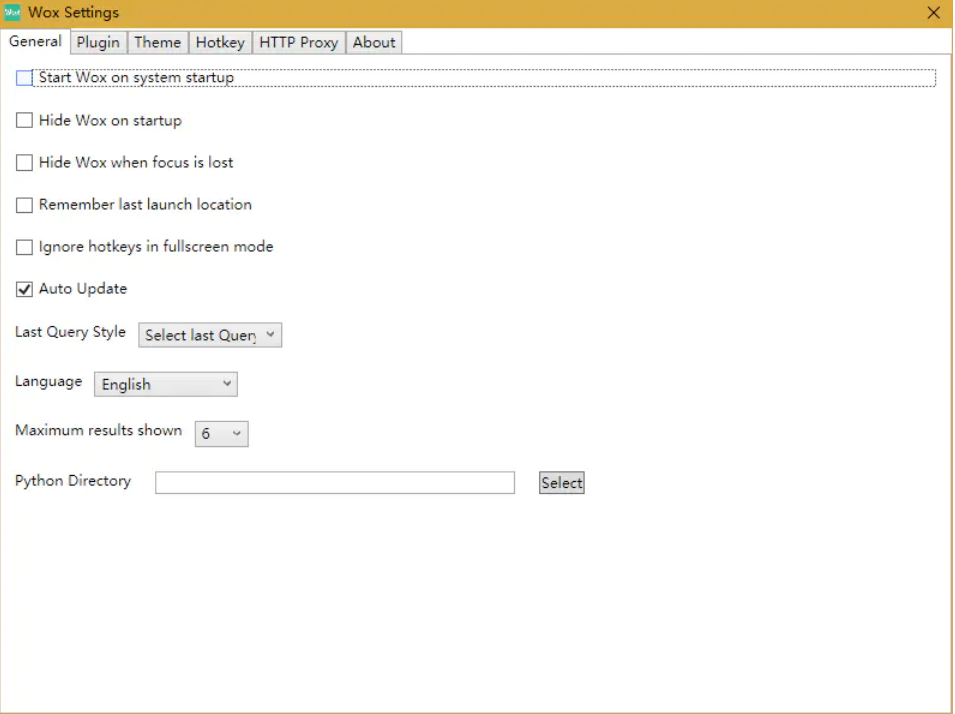Open the Plugin tab

pyautogui.click(x=98, y=43)
